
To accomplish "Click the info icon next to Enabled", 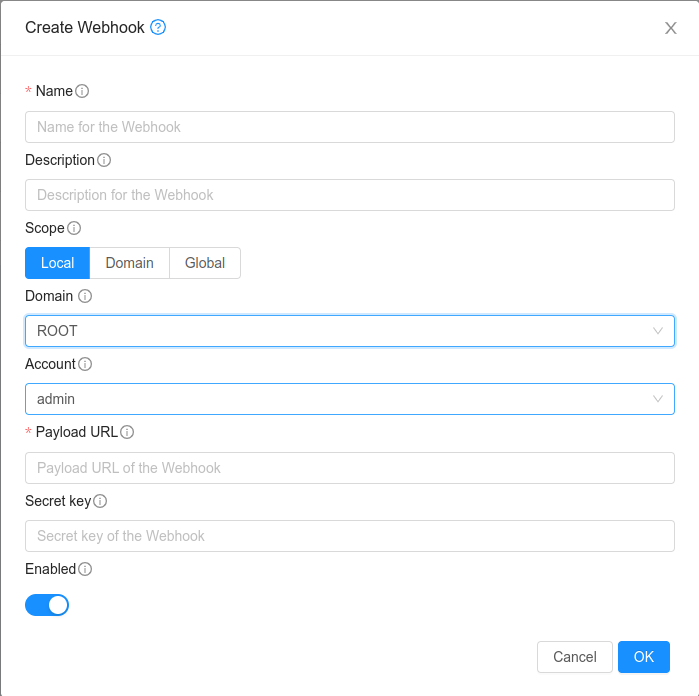I will click(85, 569).
